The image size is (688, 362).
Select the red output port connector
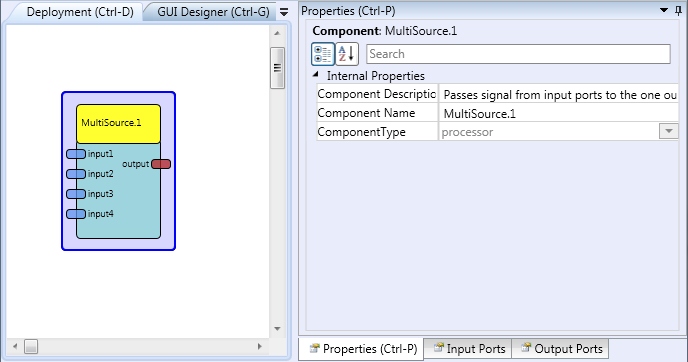pos(161,164)
